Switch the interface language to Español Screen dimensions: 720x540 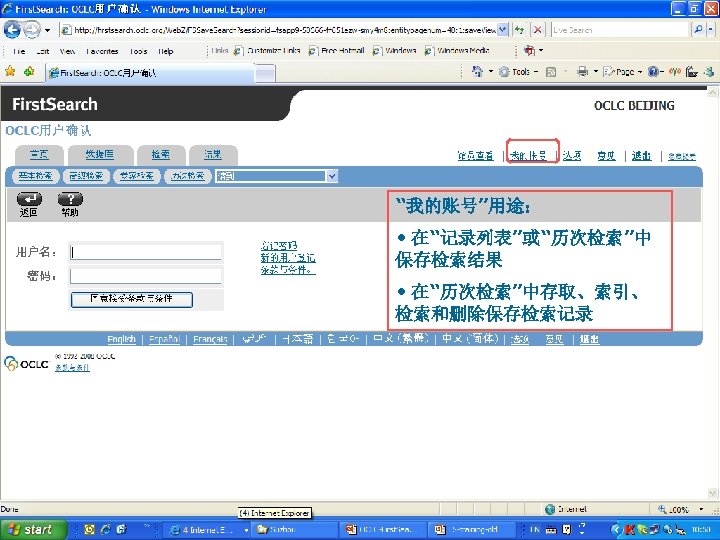click(x=164, y=339)
